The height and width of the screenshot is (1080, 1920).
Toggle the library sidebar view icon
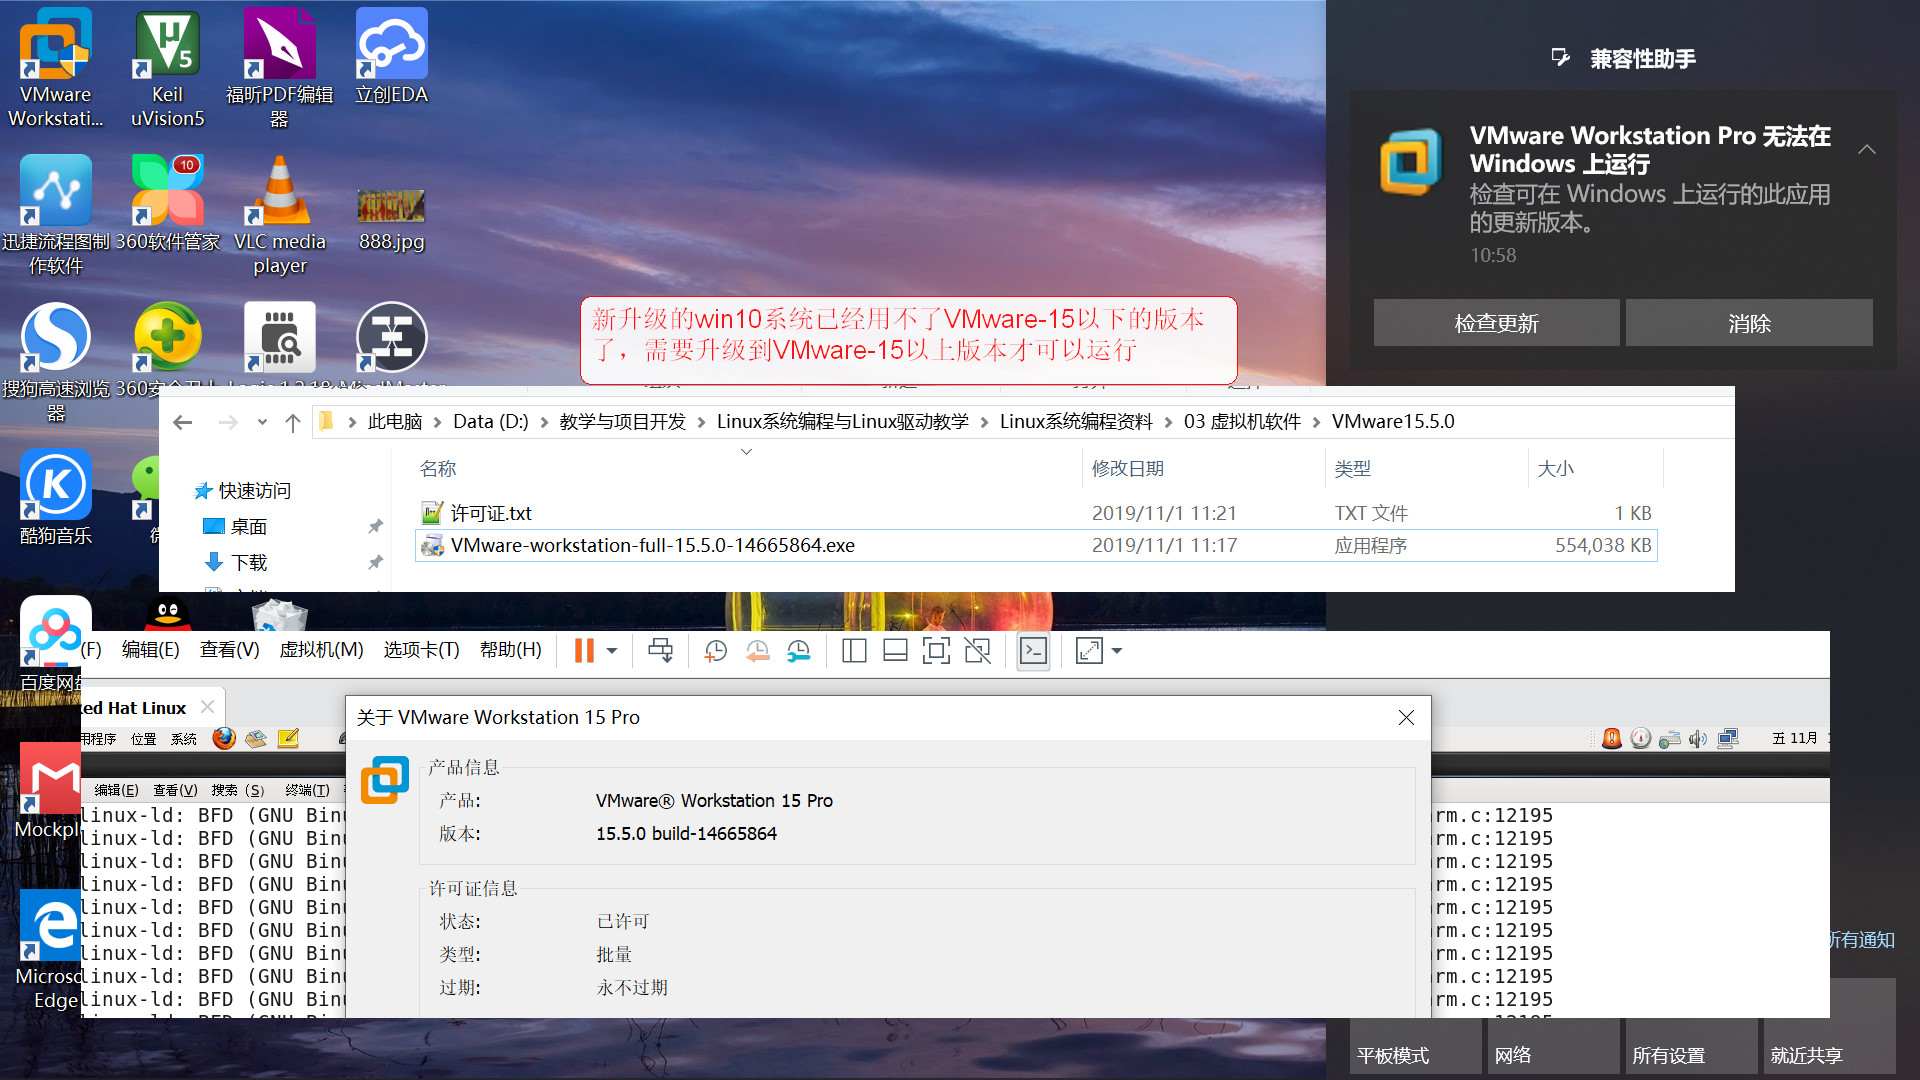click(853, 651)
